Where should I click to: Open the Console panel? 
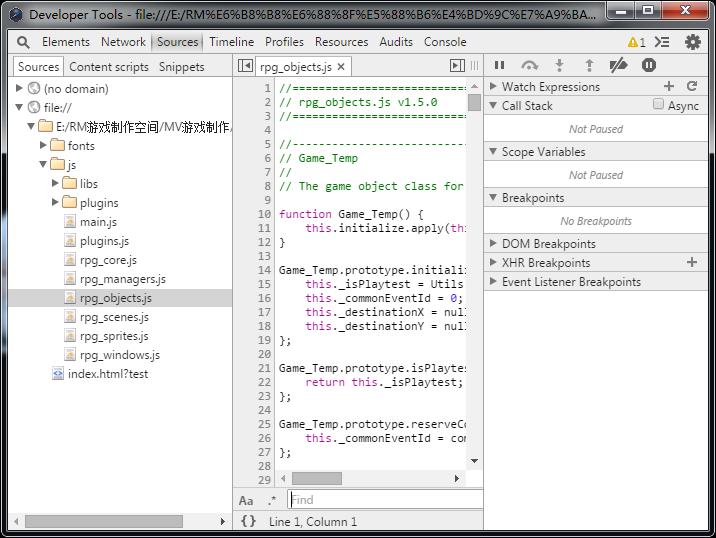pyautogui.click(x=445, y=42)
